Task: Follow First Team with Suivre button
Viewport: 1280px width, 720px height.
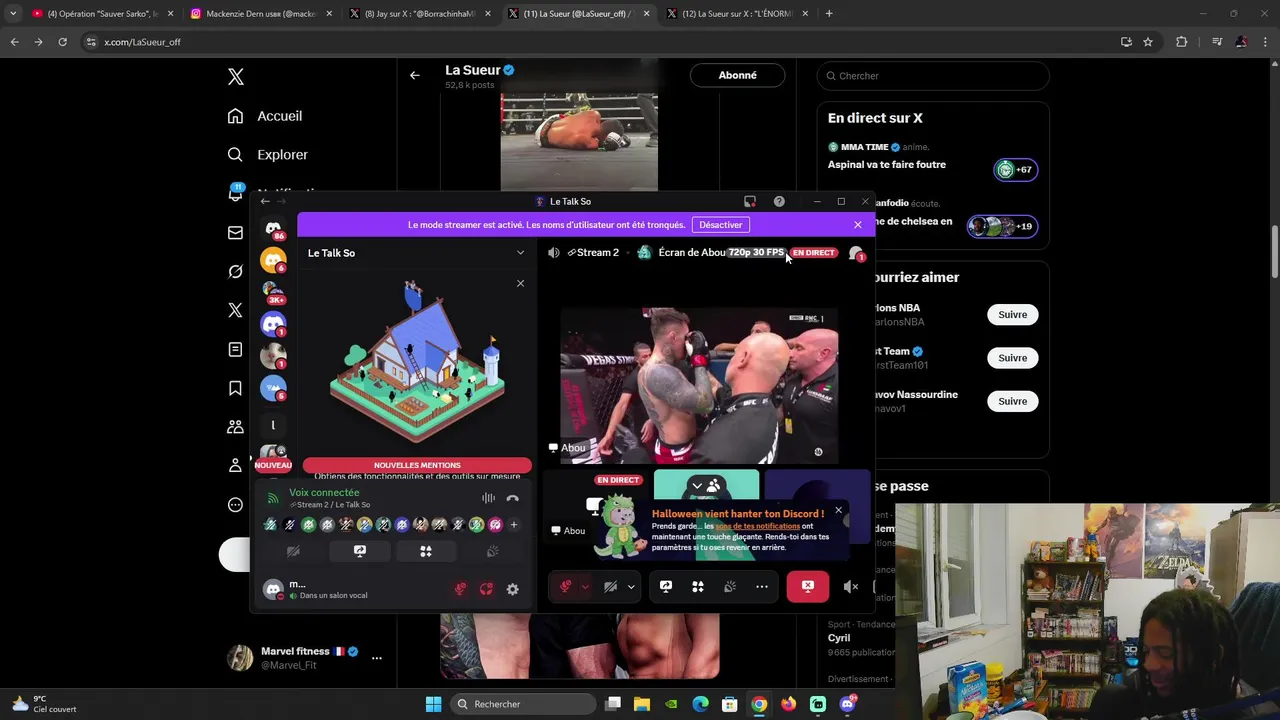Action: [1012, 358]
